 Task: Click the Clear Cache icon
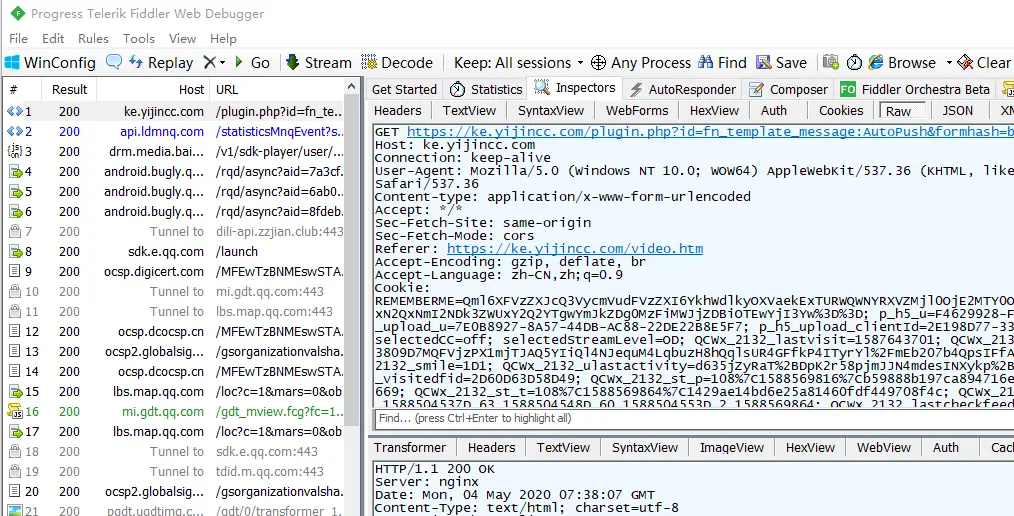point(965,63)
